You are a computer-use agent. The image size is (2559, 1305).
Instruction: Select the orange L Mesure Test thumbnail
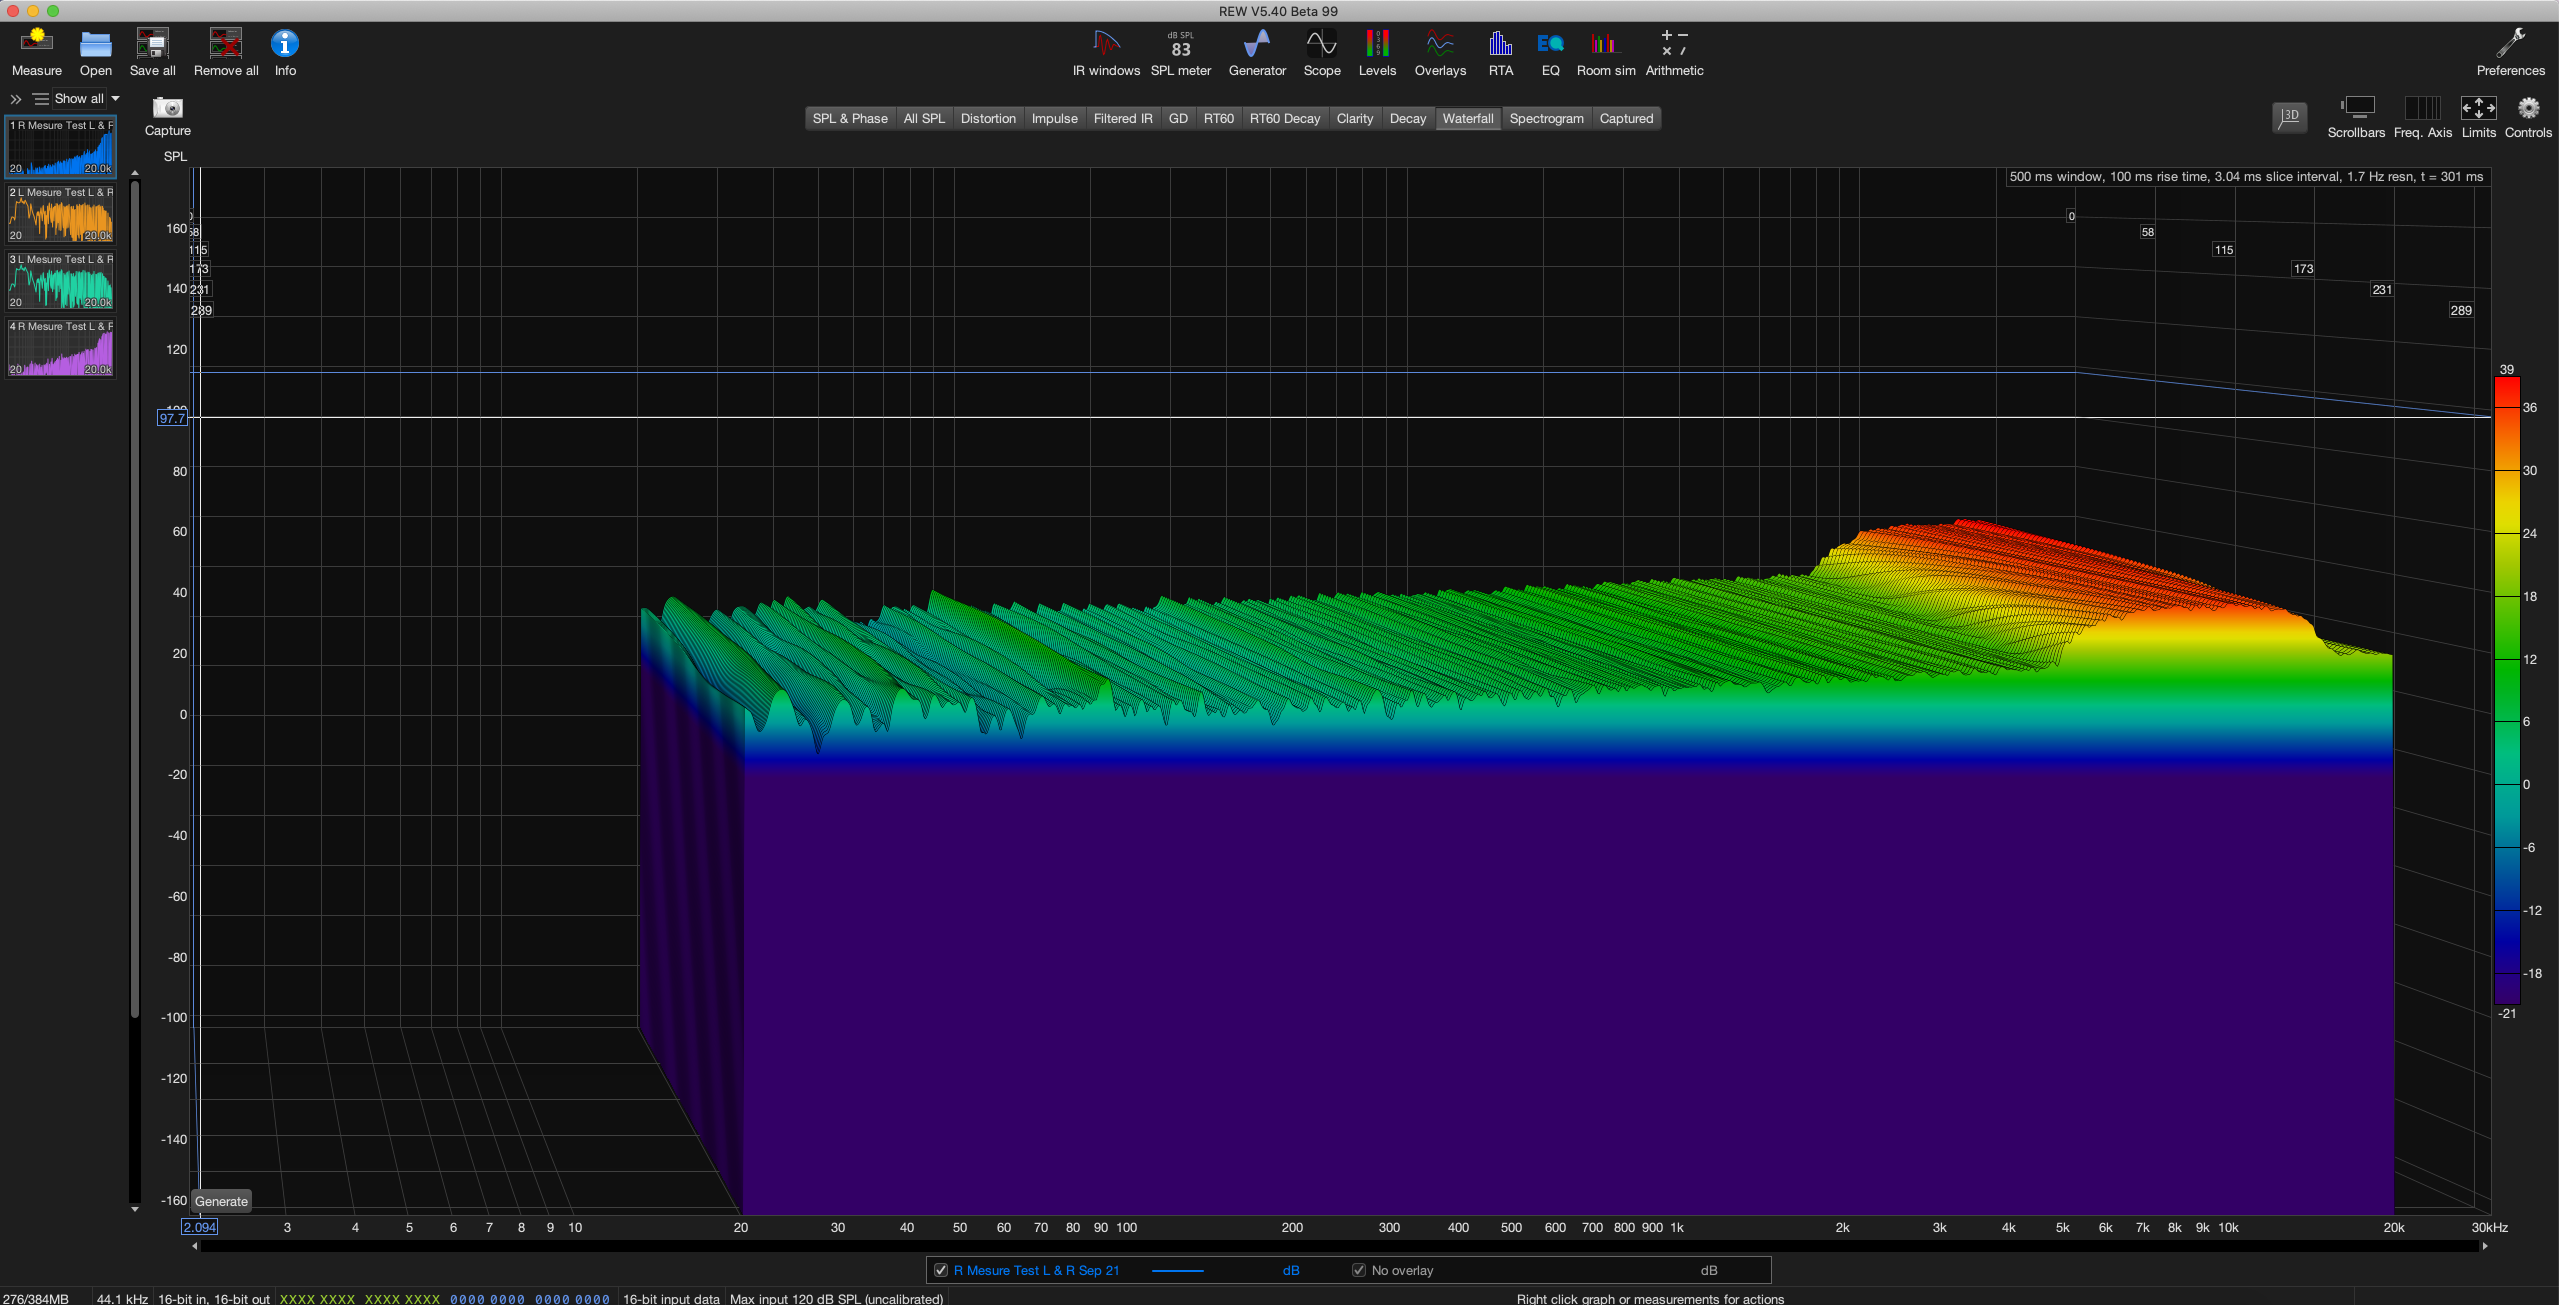[x=61, y=214]
